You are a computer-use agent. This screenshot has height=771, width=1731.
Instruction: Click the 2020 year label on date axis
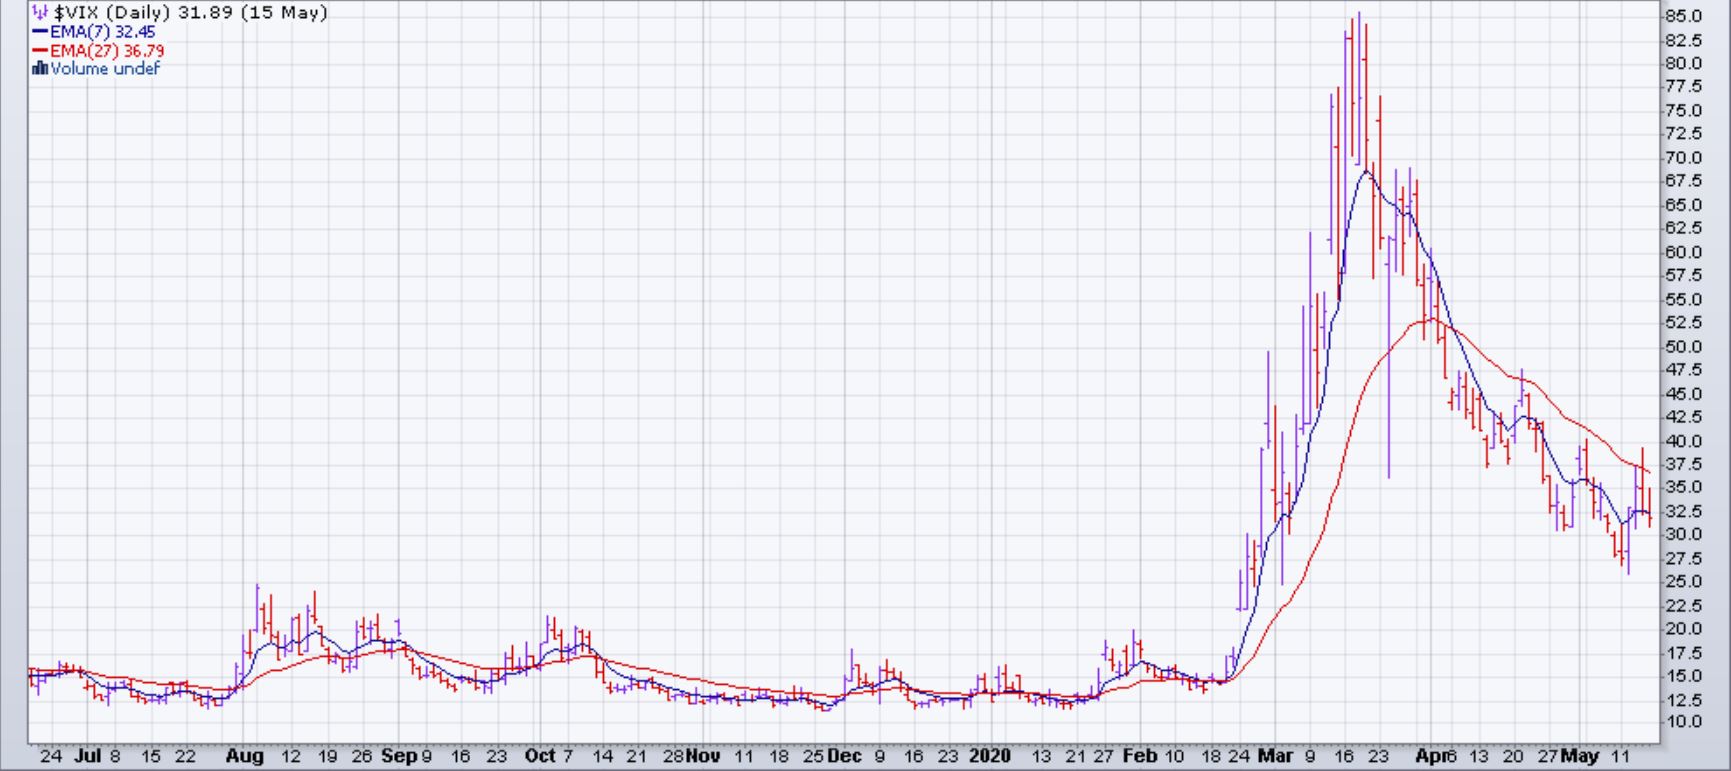click(x=990, y=756)
